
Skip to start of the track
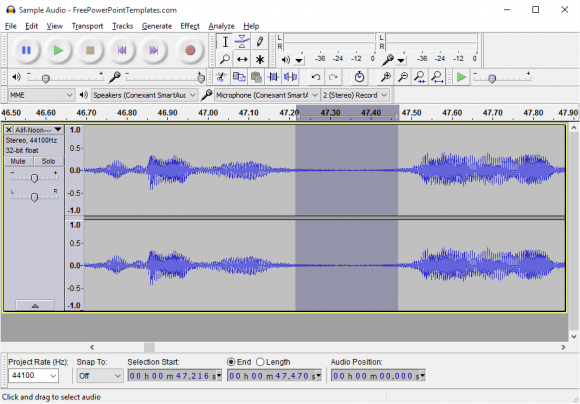(x=122, y=50)
